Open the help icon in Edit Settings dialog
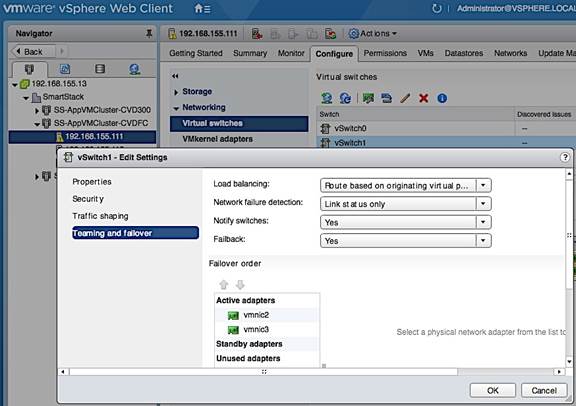This screenshot has width=576, height=406. (565, 157)
